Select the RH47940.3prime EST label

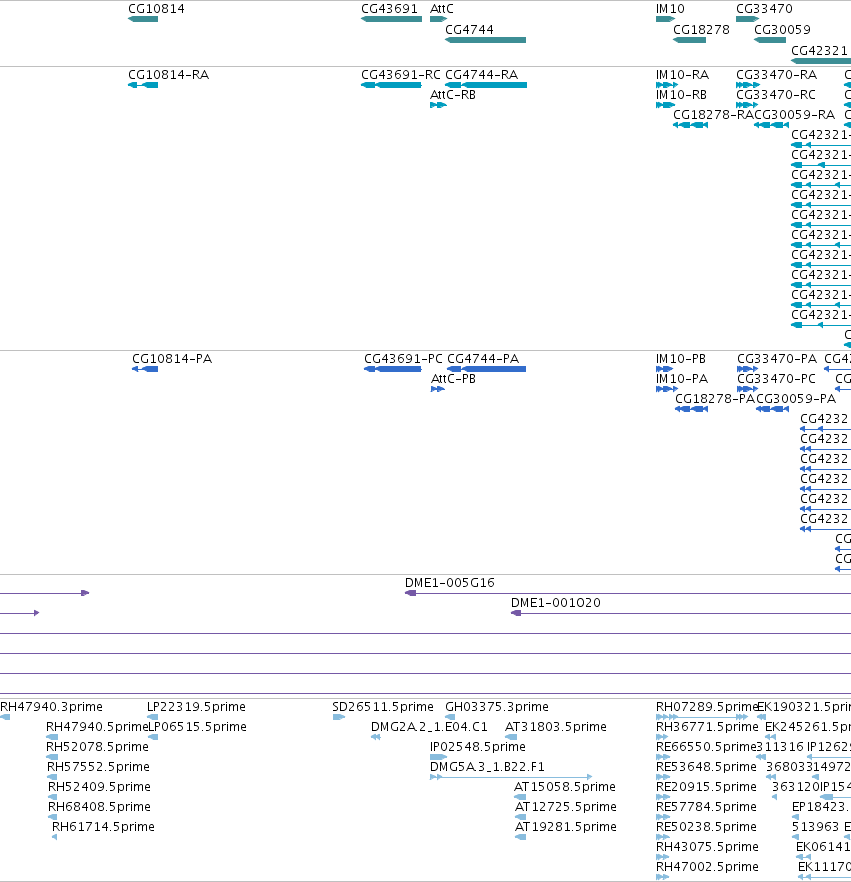coord(51,707)
